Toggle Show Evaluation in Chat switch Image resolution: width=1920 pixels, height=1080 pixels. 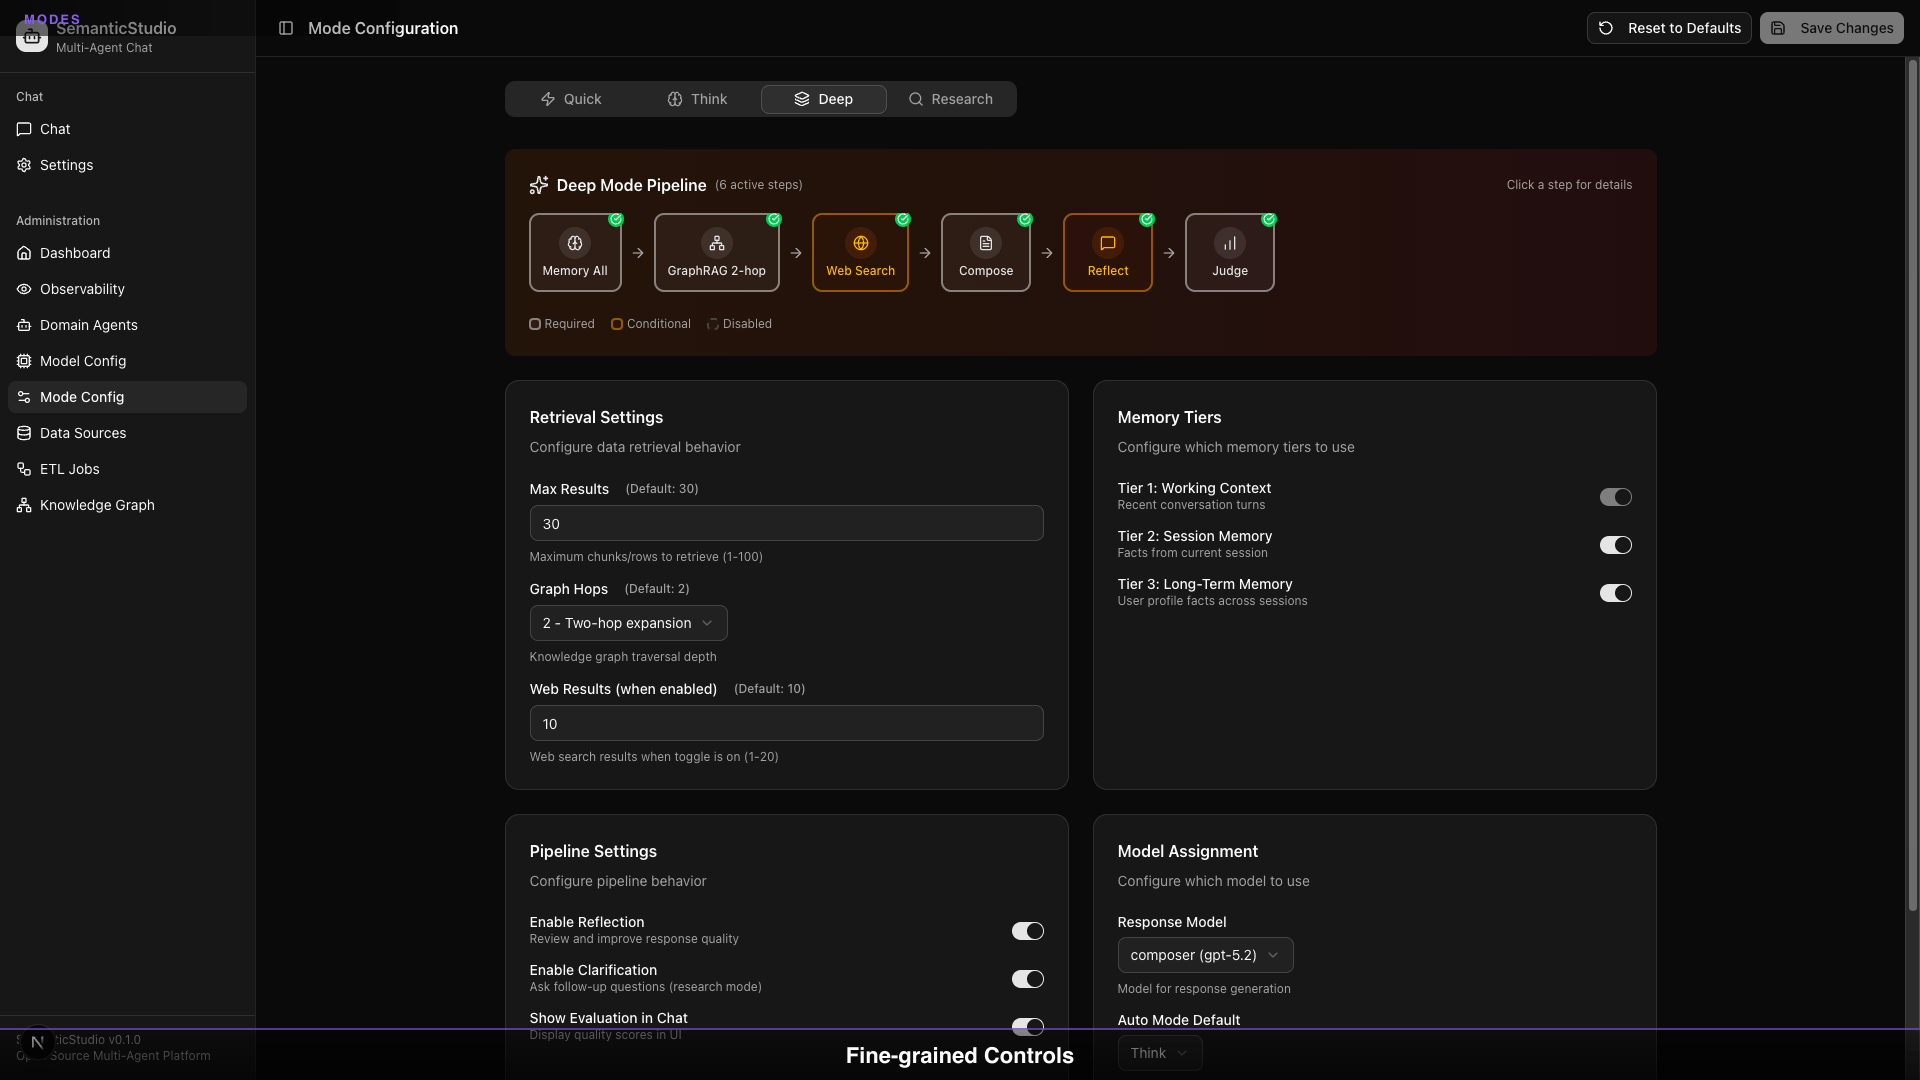click(1027, 1027)
